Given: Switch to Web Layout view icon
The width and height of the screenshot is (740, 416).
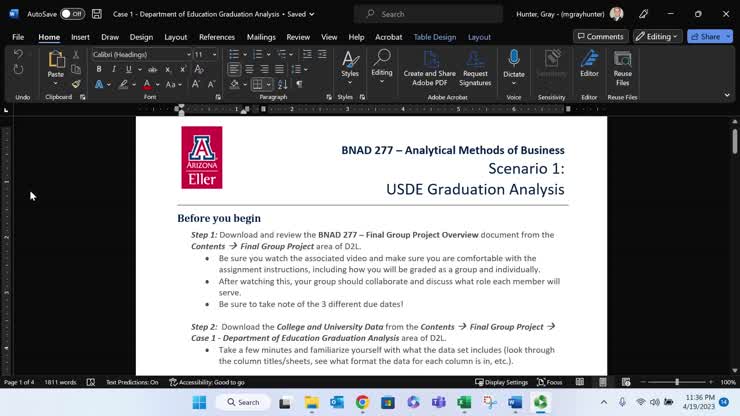Looking at the screenshot, I should 626,382.
